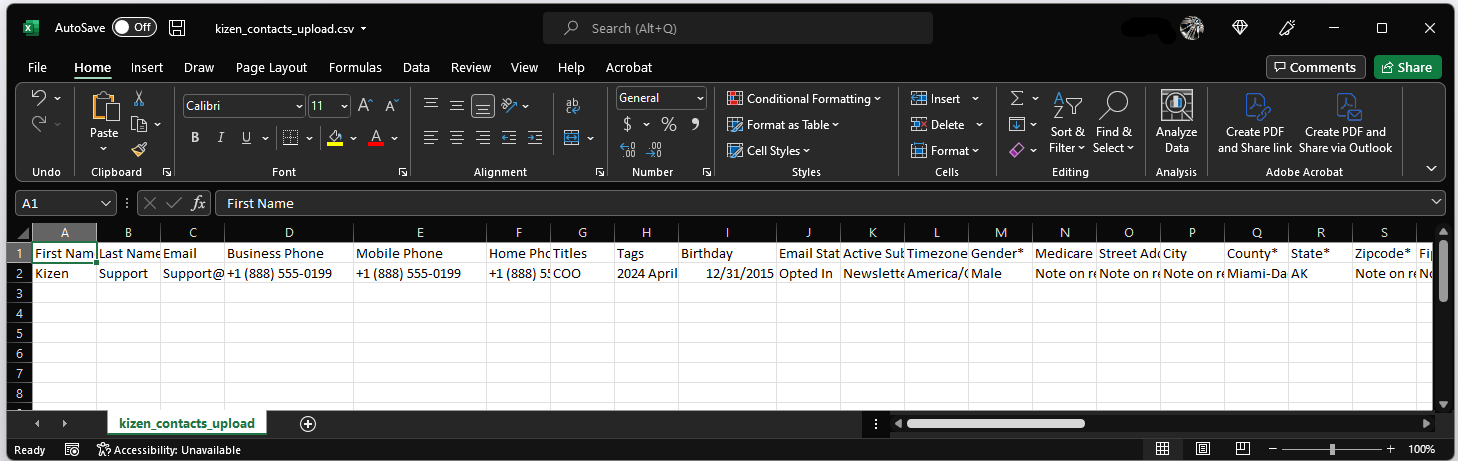Click Create PDF and Share link
Image resolution: width=1458 pixels, height=461 pixels.
[1255, 123]
